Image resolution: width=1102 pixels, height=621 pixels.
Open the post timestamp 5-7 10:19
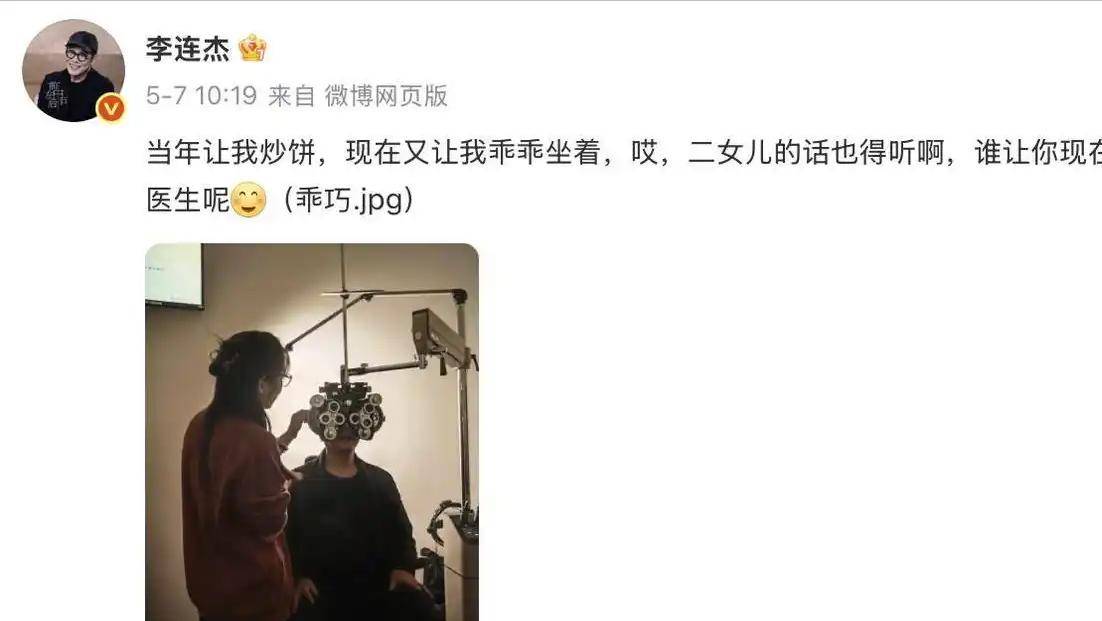202,96
